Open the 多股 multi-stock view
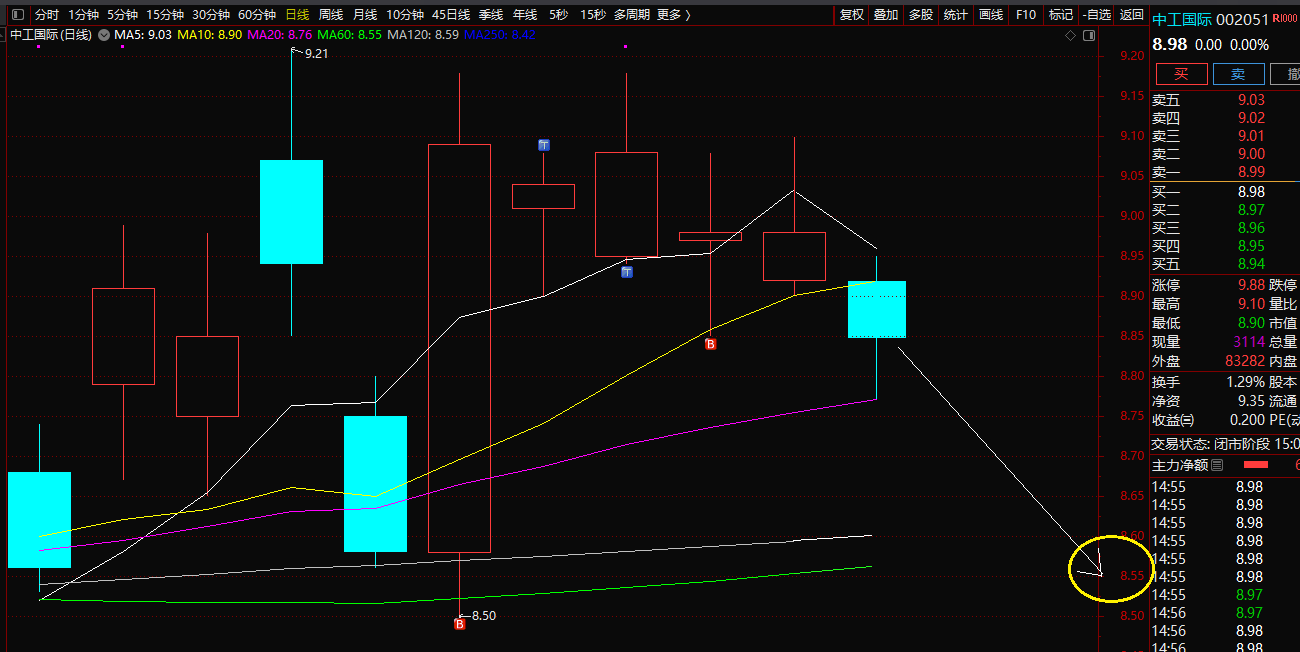Image resolution: width=1300 pixels, height=652 pixels. click(x=921, y=15)
